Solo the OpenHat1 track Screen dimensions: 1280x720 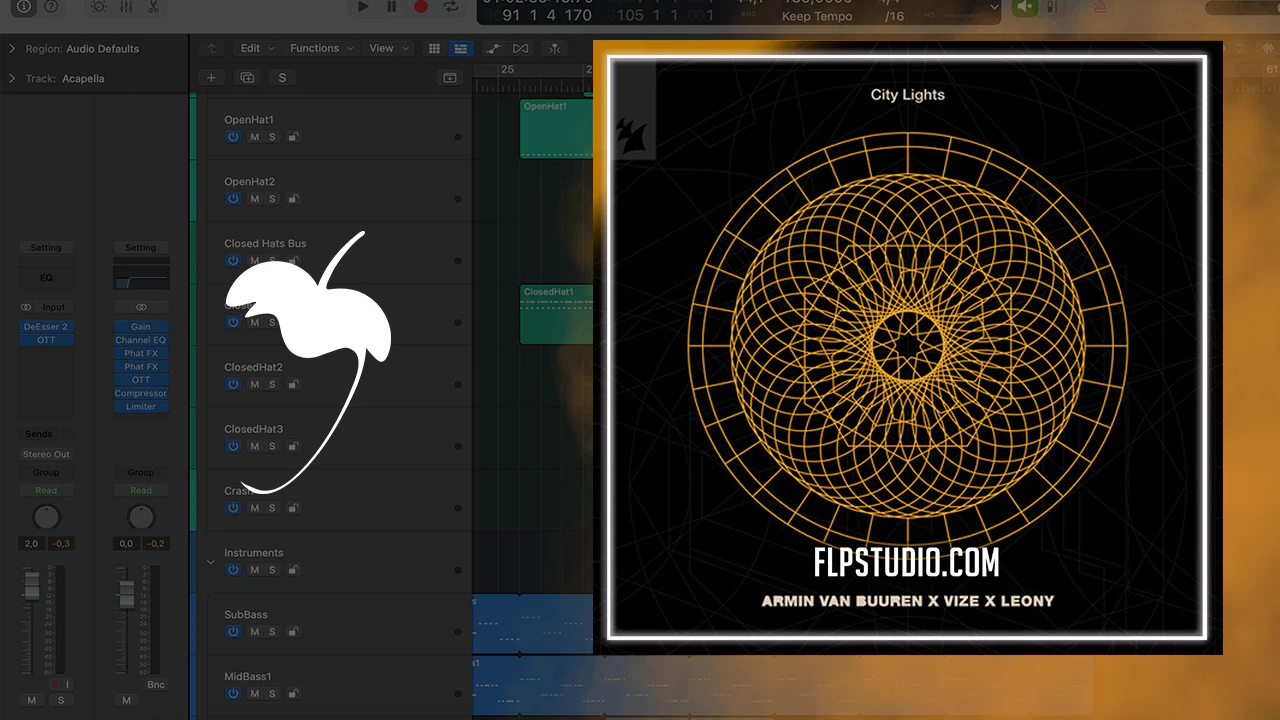click(272, 137)
